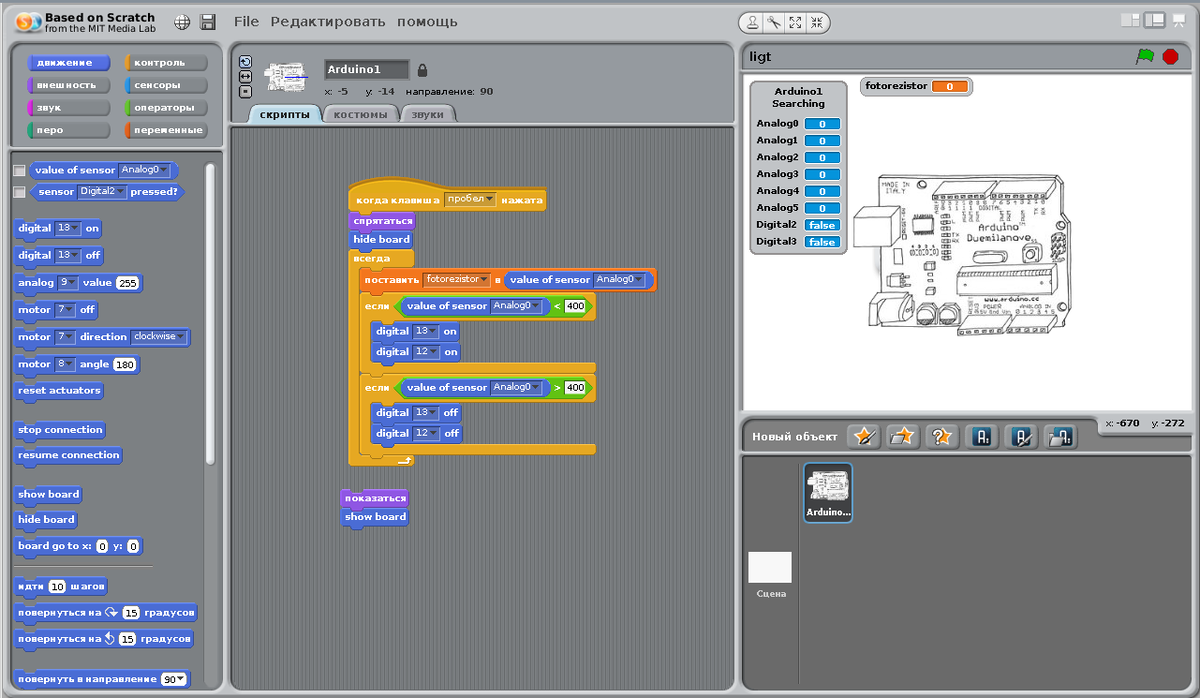Switch to the костюмы tab
This screenshot has width=1200, height=698.
point(360,114)
